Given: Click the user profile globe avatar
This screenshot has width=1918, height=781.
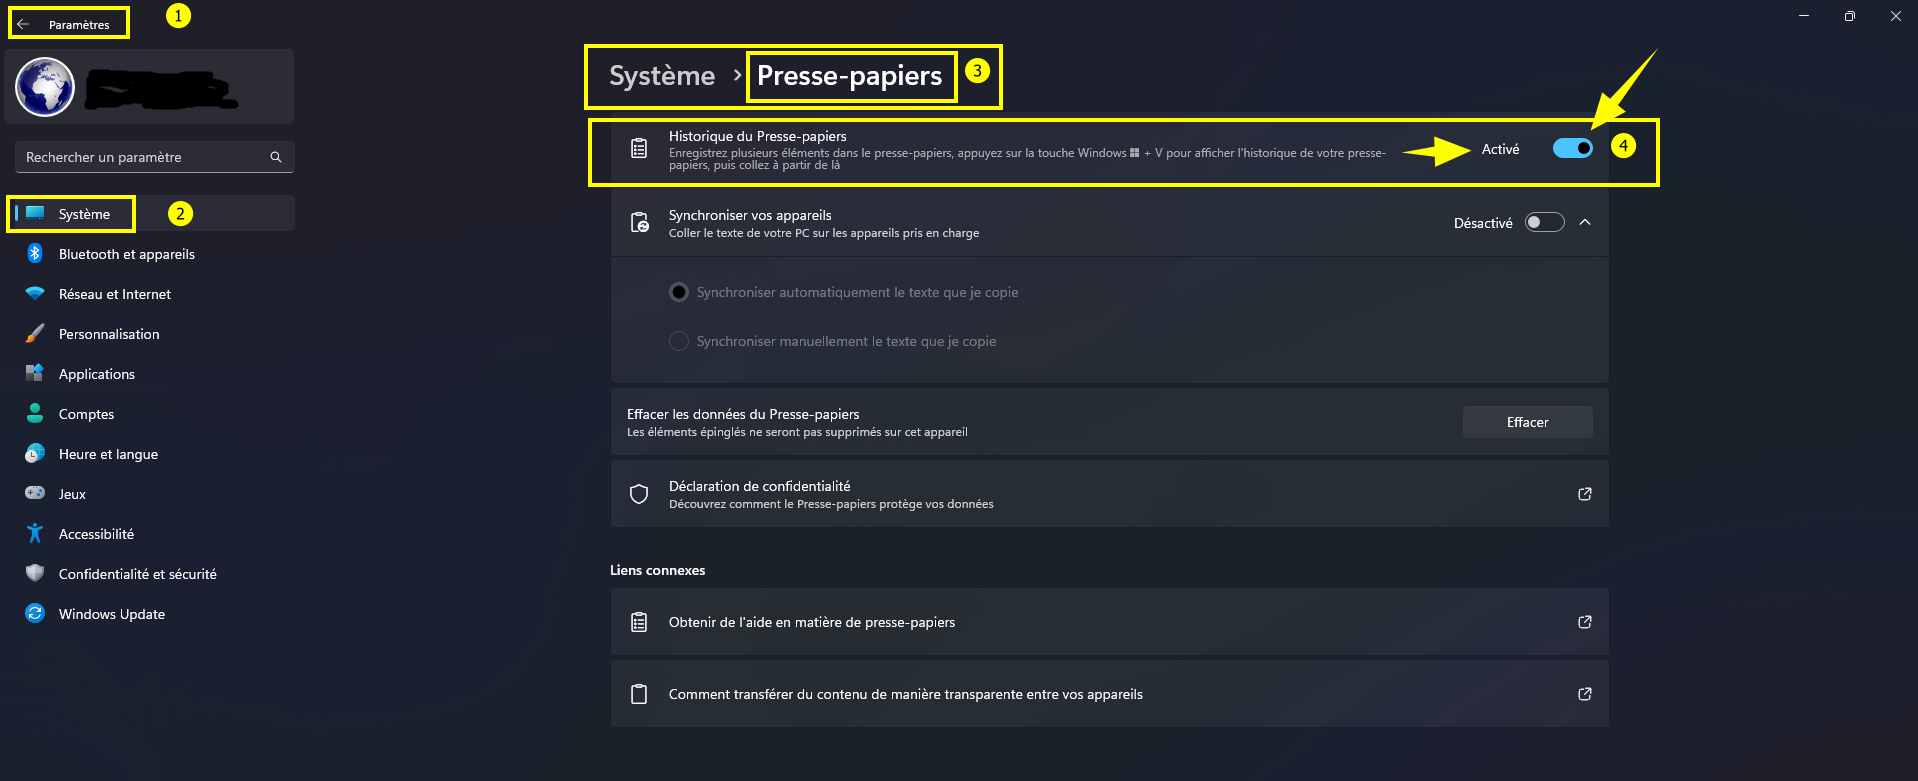Looking at the screenshot, I should tap(45, 87).
